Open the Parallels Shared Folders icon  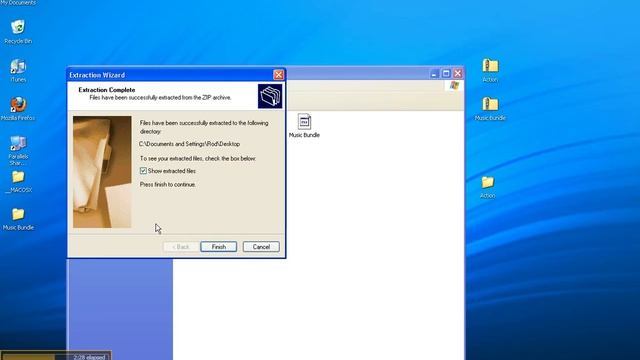18,150
